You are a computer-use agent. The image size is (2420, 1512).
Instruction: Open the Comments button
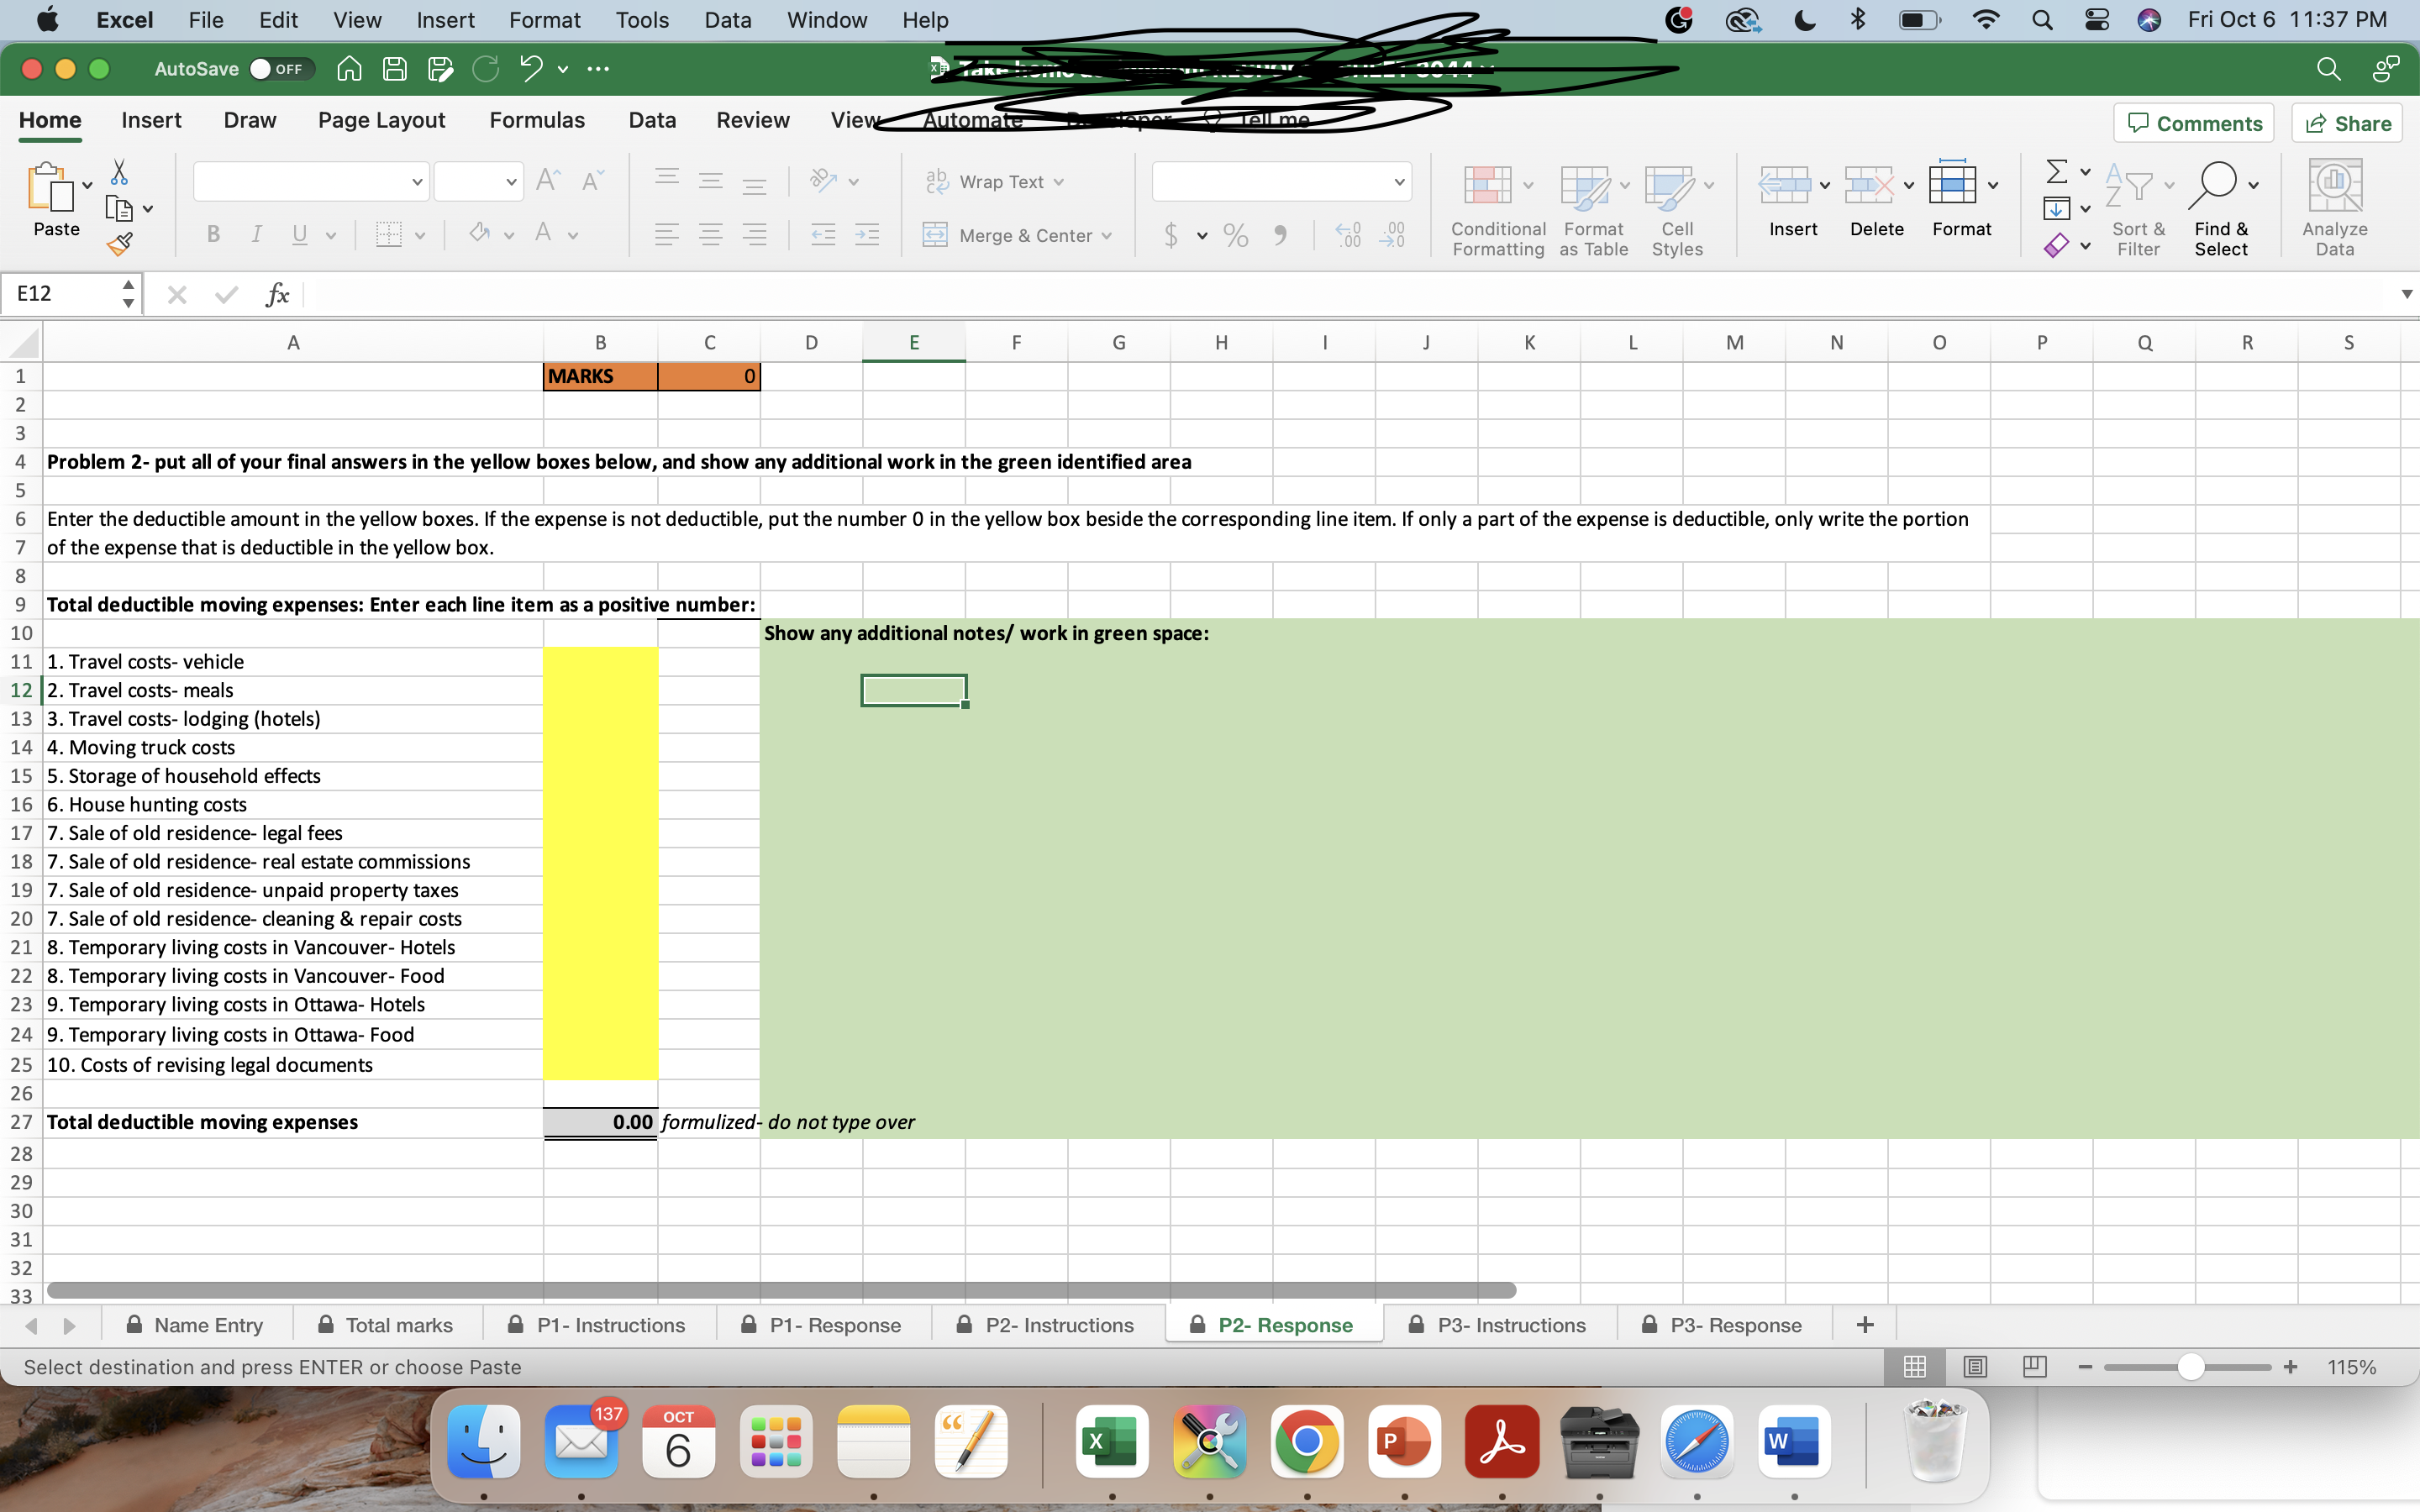(x=2193, y=123)
